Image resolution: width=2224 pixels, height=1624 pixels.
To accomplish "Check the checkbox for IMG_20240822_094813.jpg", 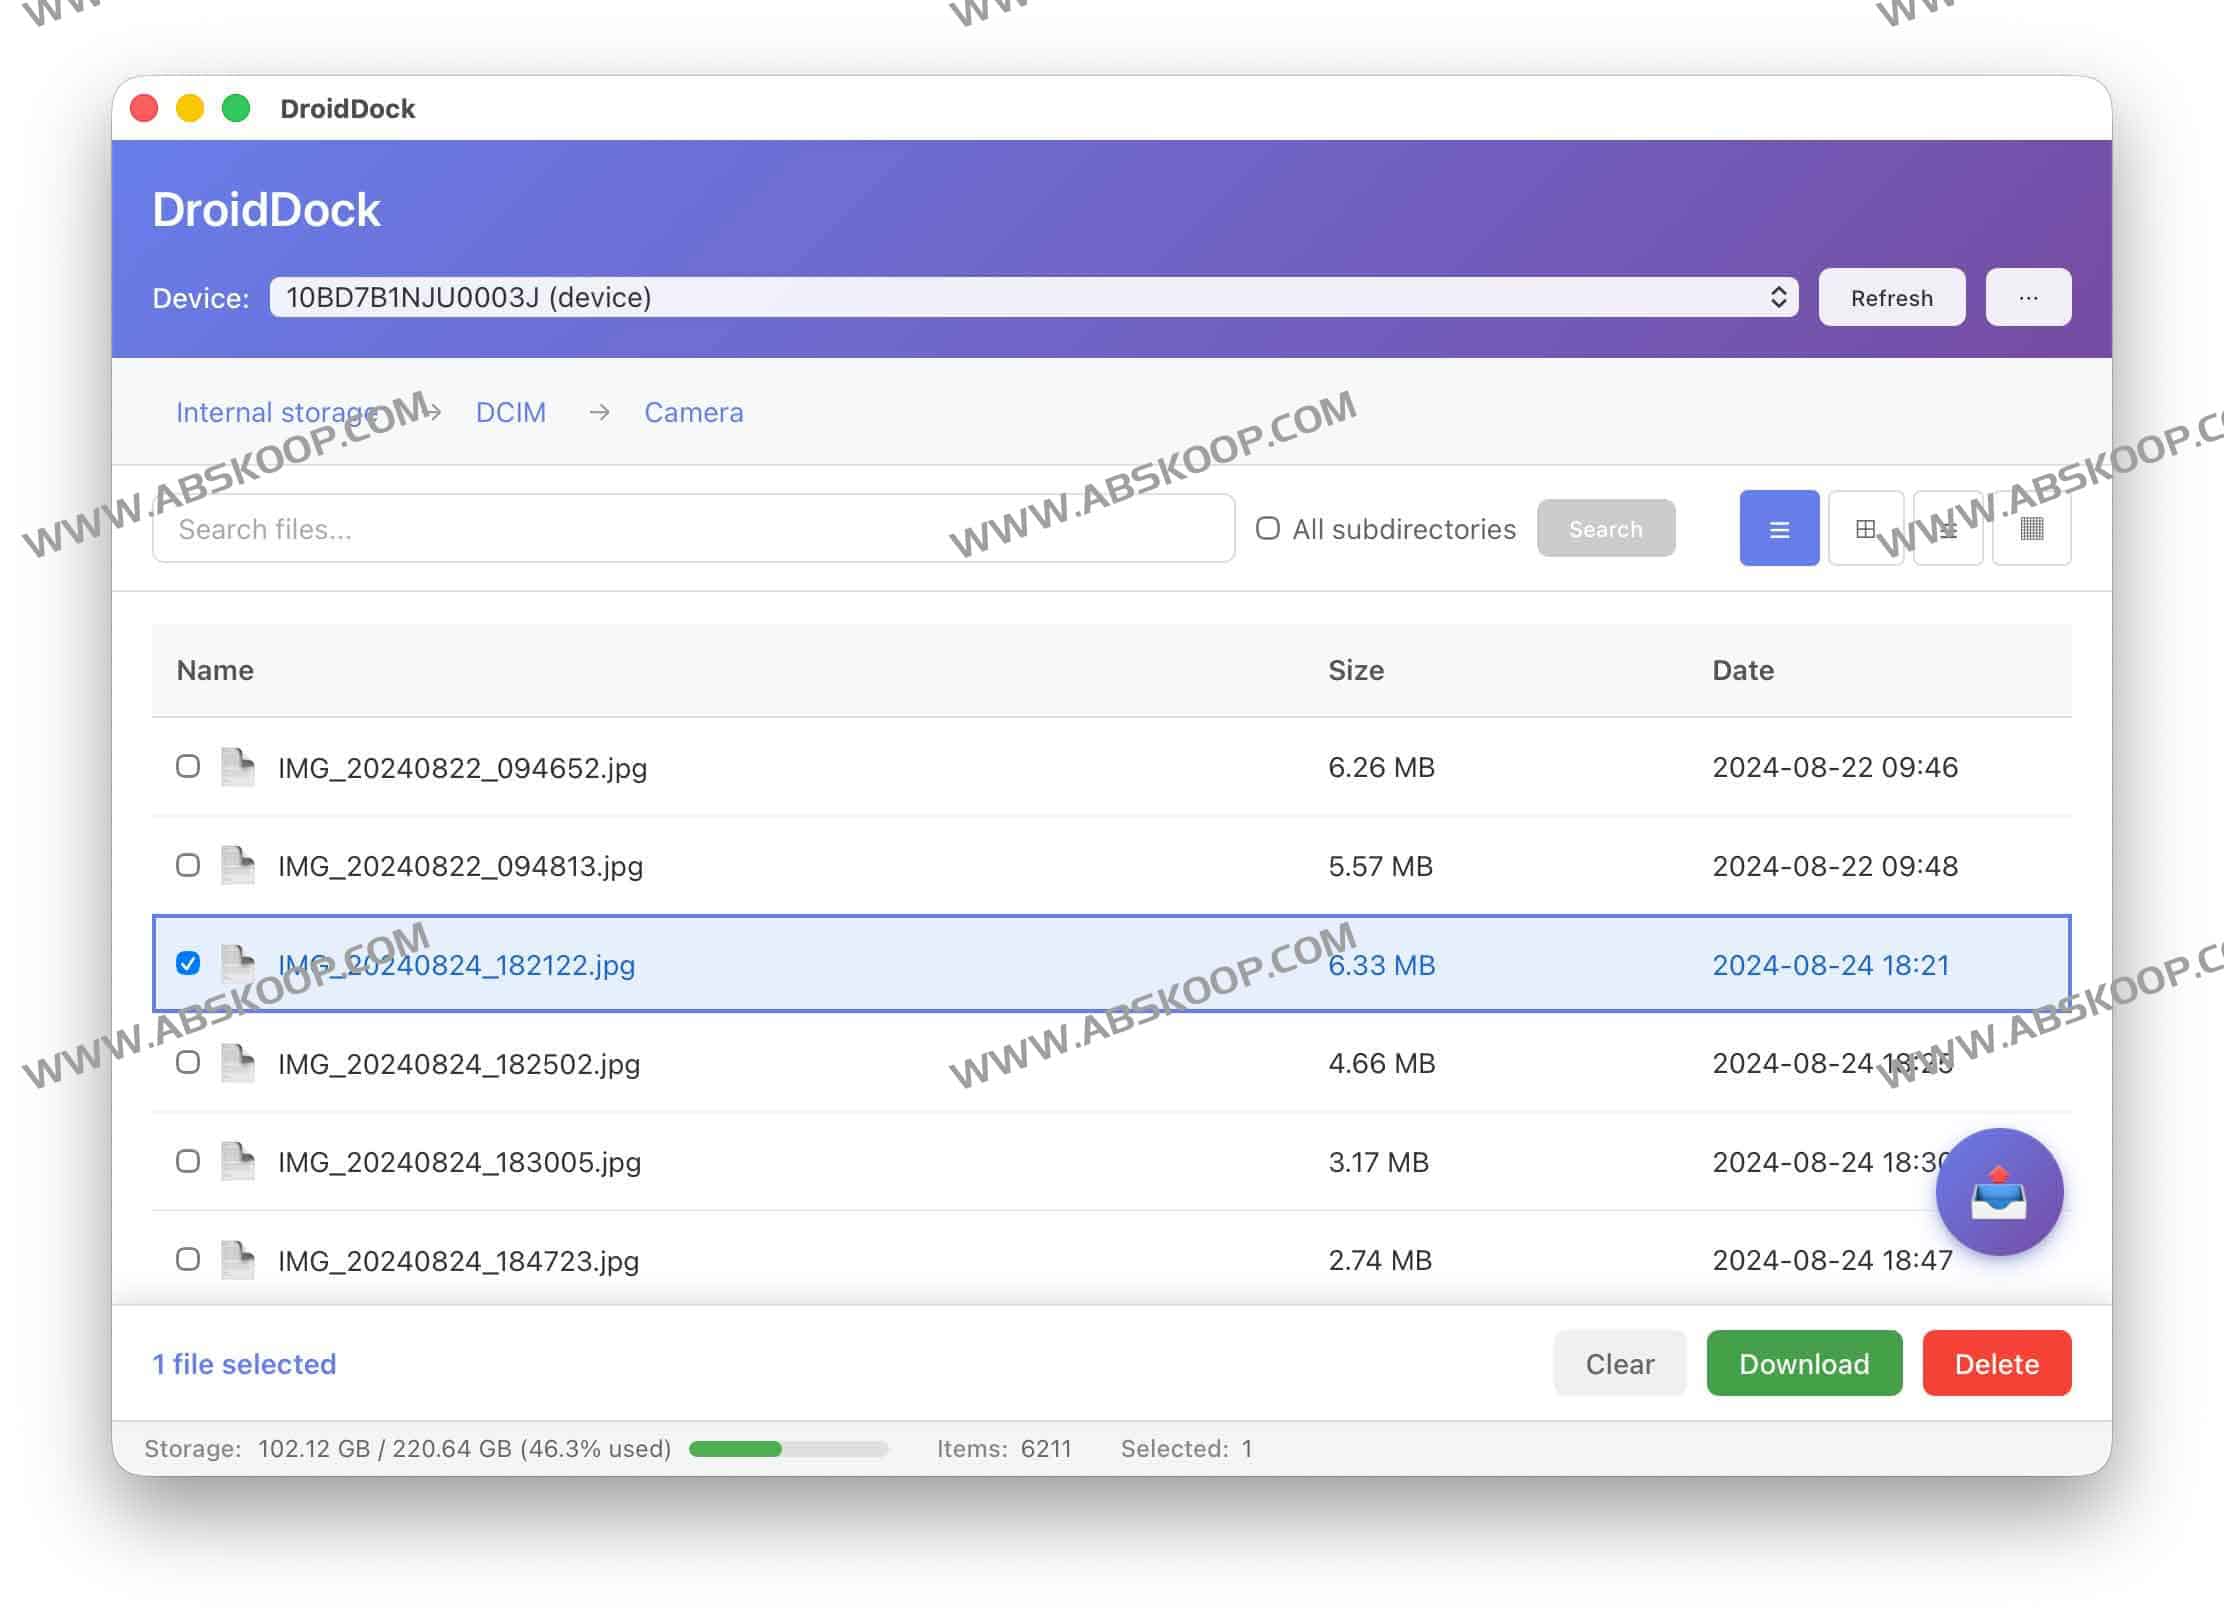I will (x=188, y=865).
